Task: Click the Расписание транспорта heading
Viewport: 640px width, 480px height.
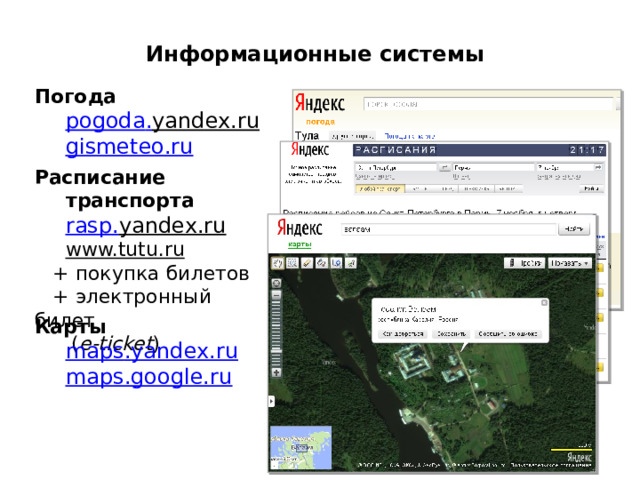Action: point(114,189)
